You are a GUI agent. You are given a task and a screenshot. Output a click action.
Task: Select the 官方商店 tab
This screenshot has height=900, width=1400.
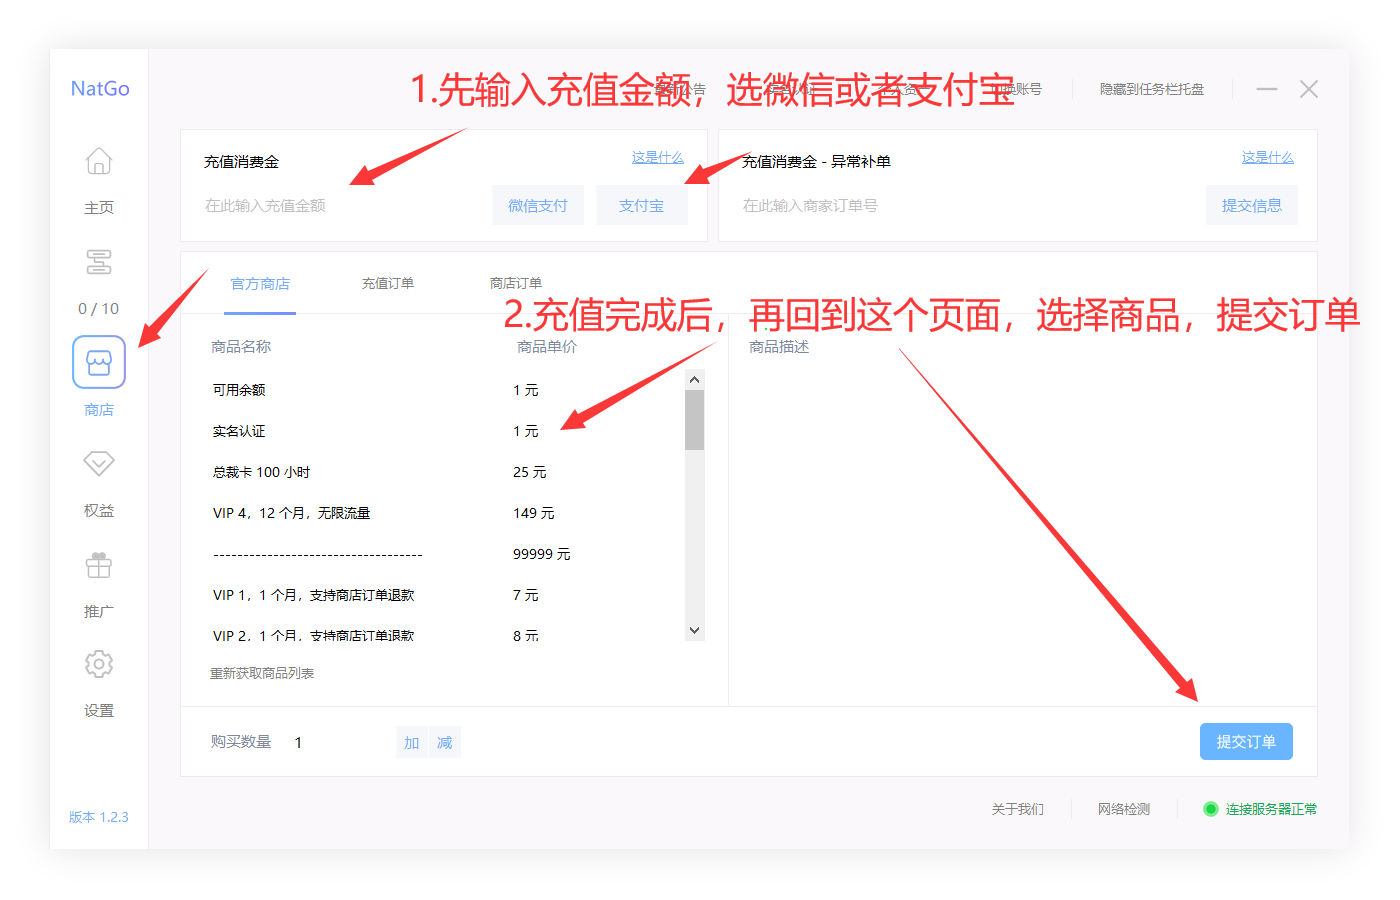260,283
